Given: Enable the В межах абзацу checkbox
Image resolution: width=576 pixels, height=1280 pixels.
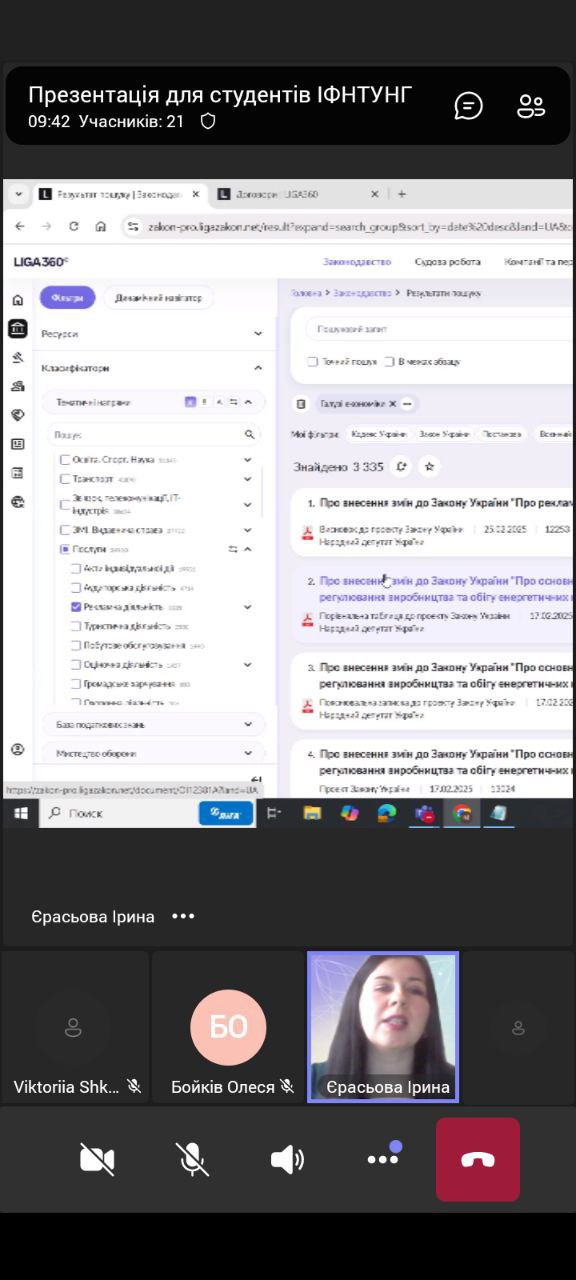Looking at the screenshot, I should (x=390, y=361).
